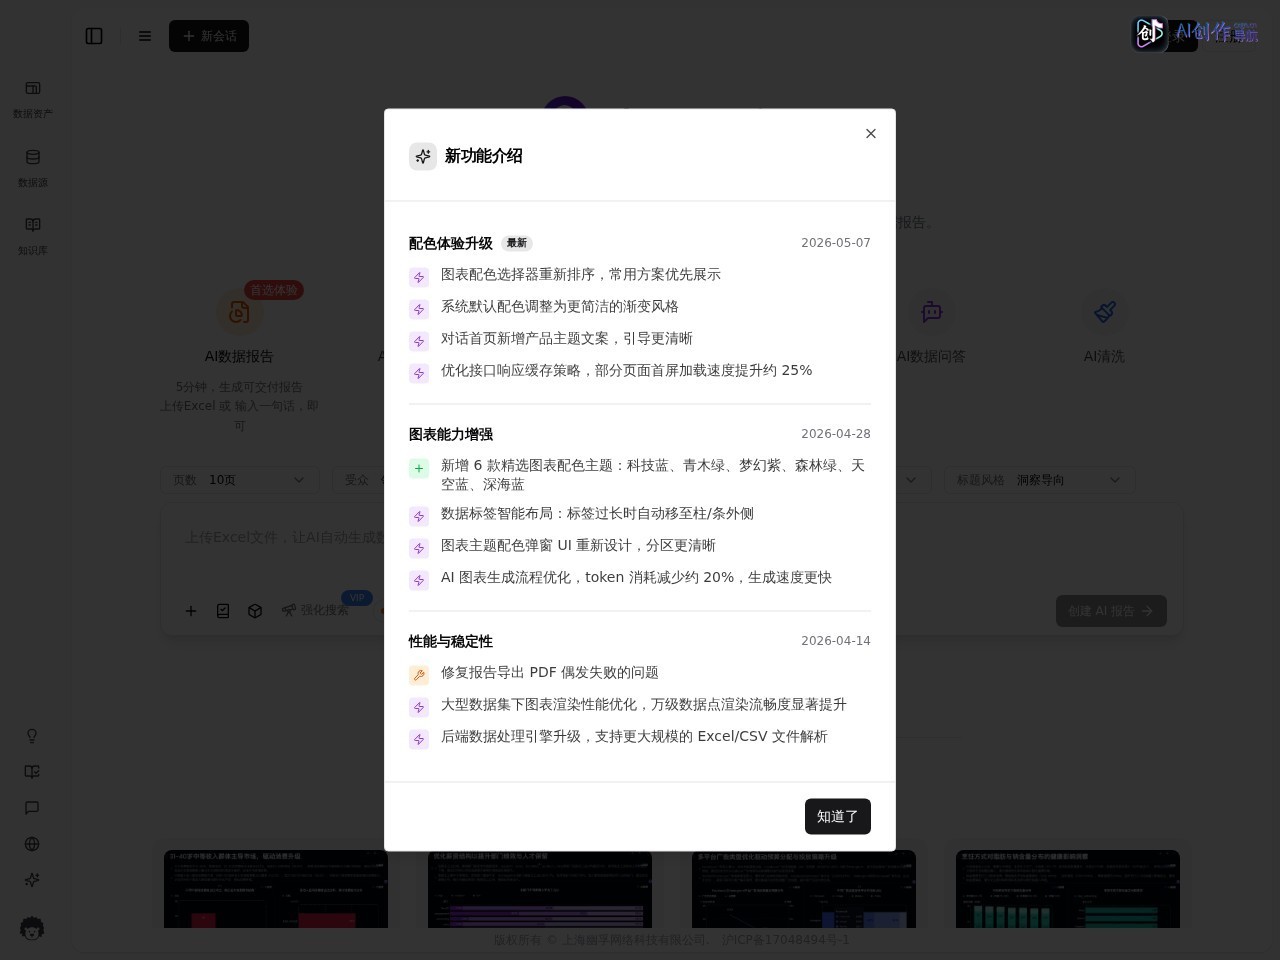Image resolution: width=1280 pixels, height=960 pixels.
Task: Click the sparkle icon in lower sidebar
Action: pos(32,880)
